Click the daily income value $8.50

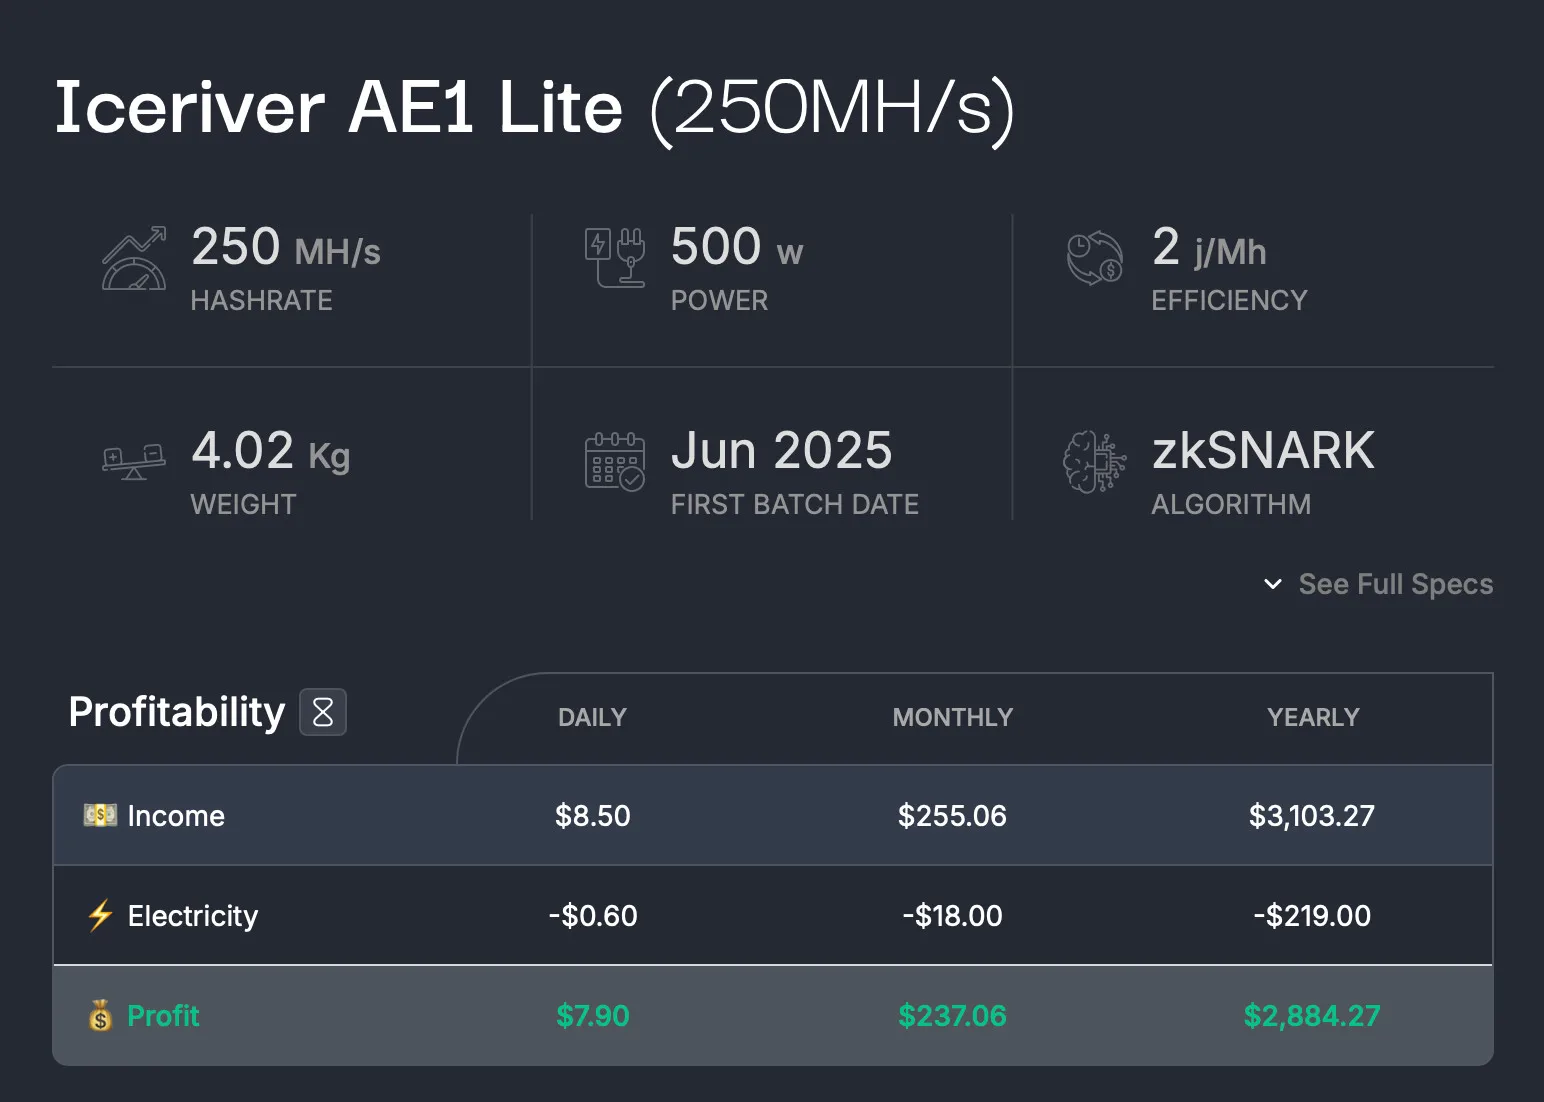(592, 816)
